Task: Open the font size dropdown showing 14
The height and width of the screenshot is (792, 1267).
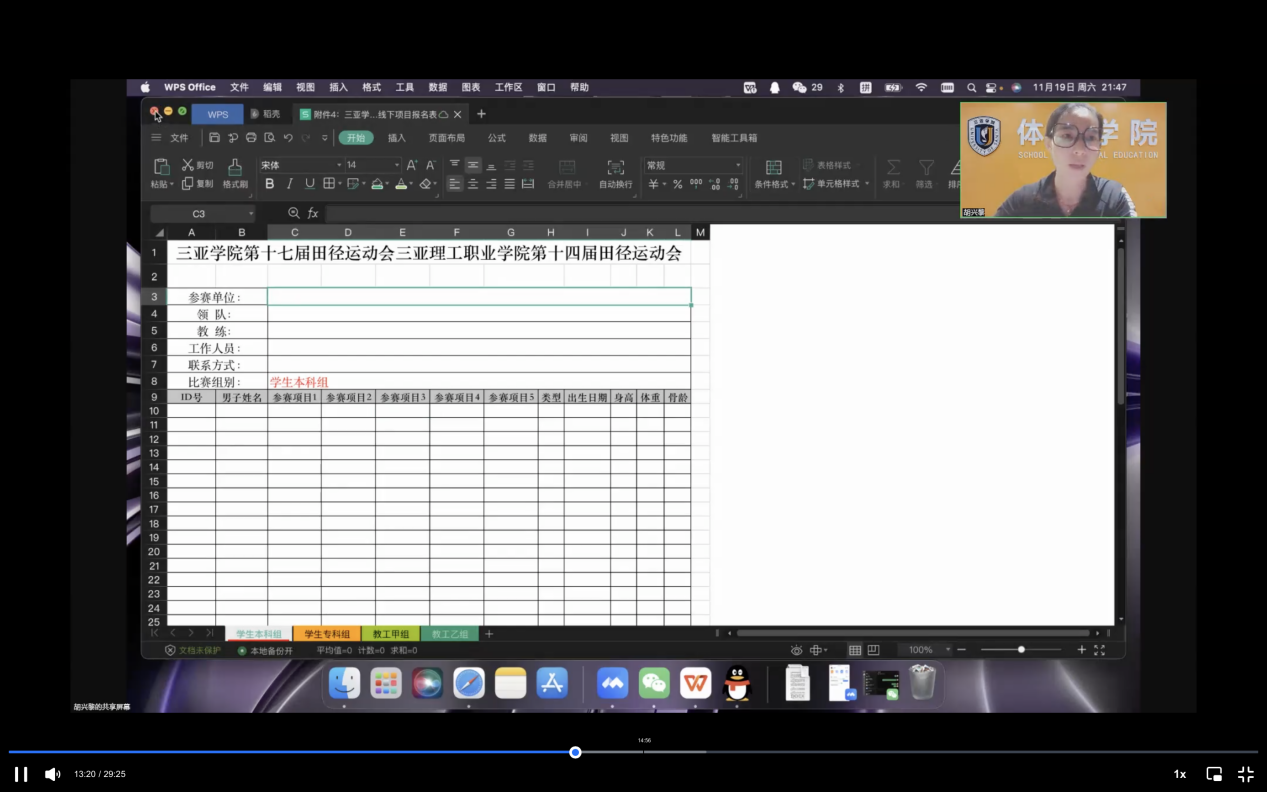Action: [398, 165]
